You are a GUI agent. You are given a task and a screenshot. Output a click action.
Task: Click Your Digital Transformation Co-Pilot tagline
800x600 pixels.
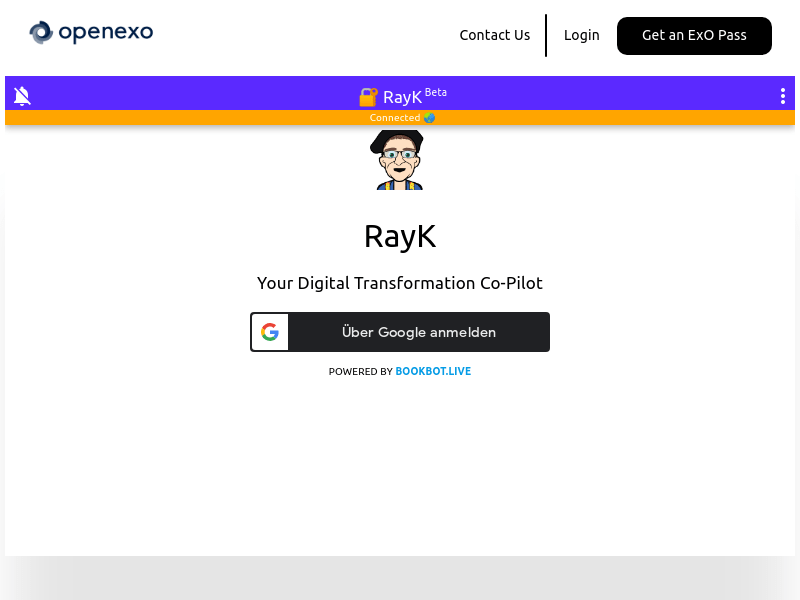click(399, 283)
